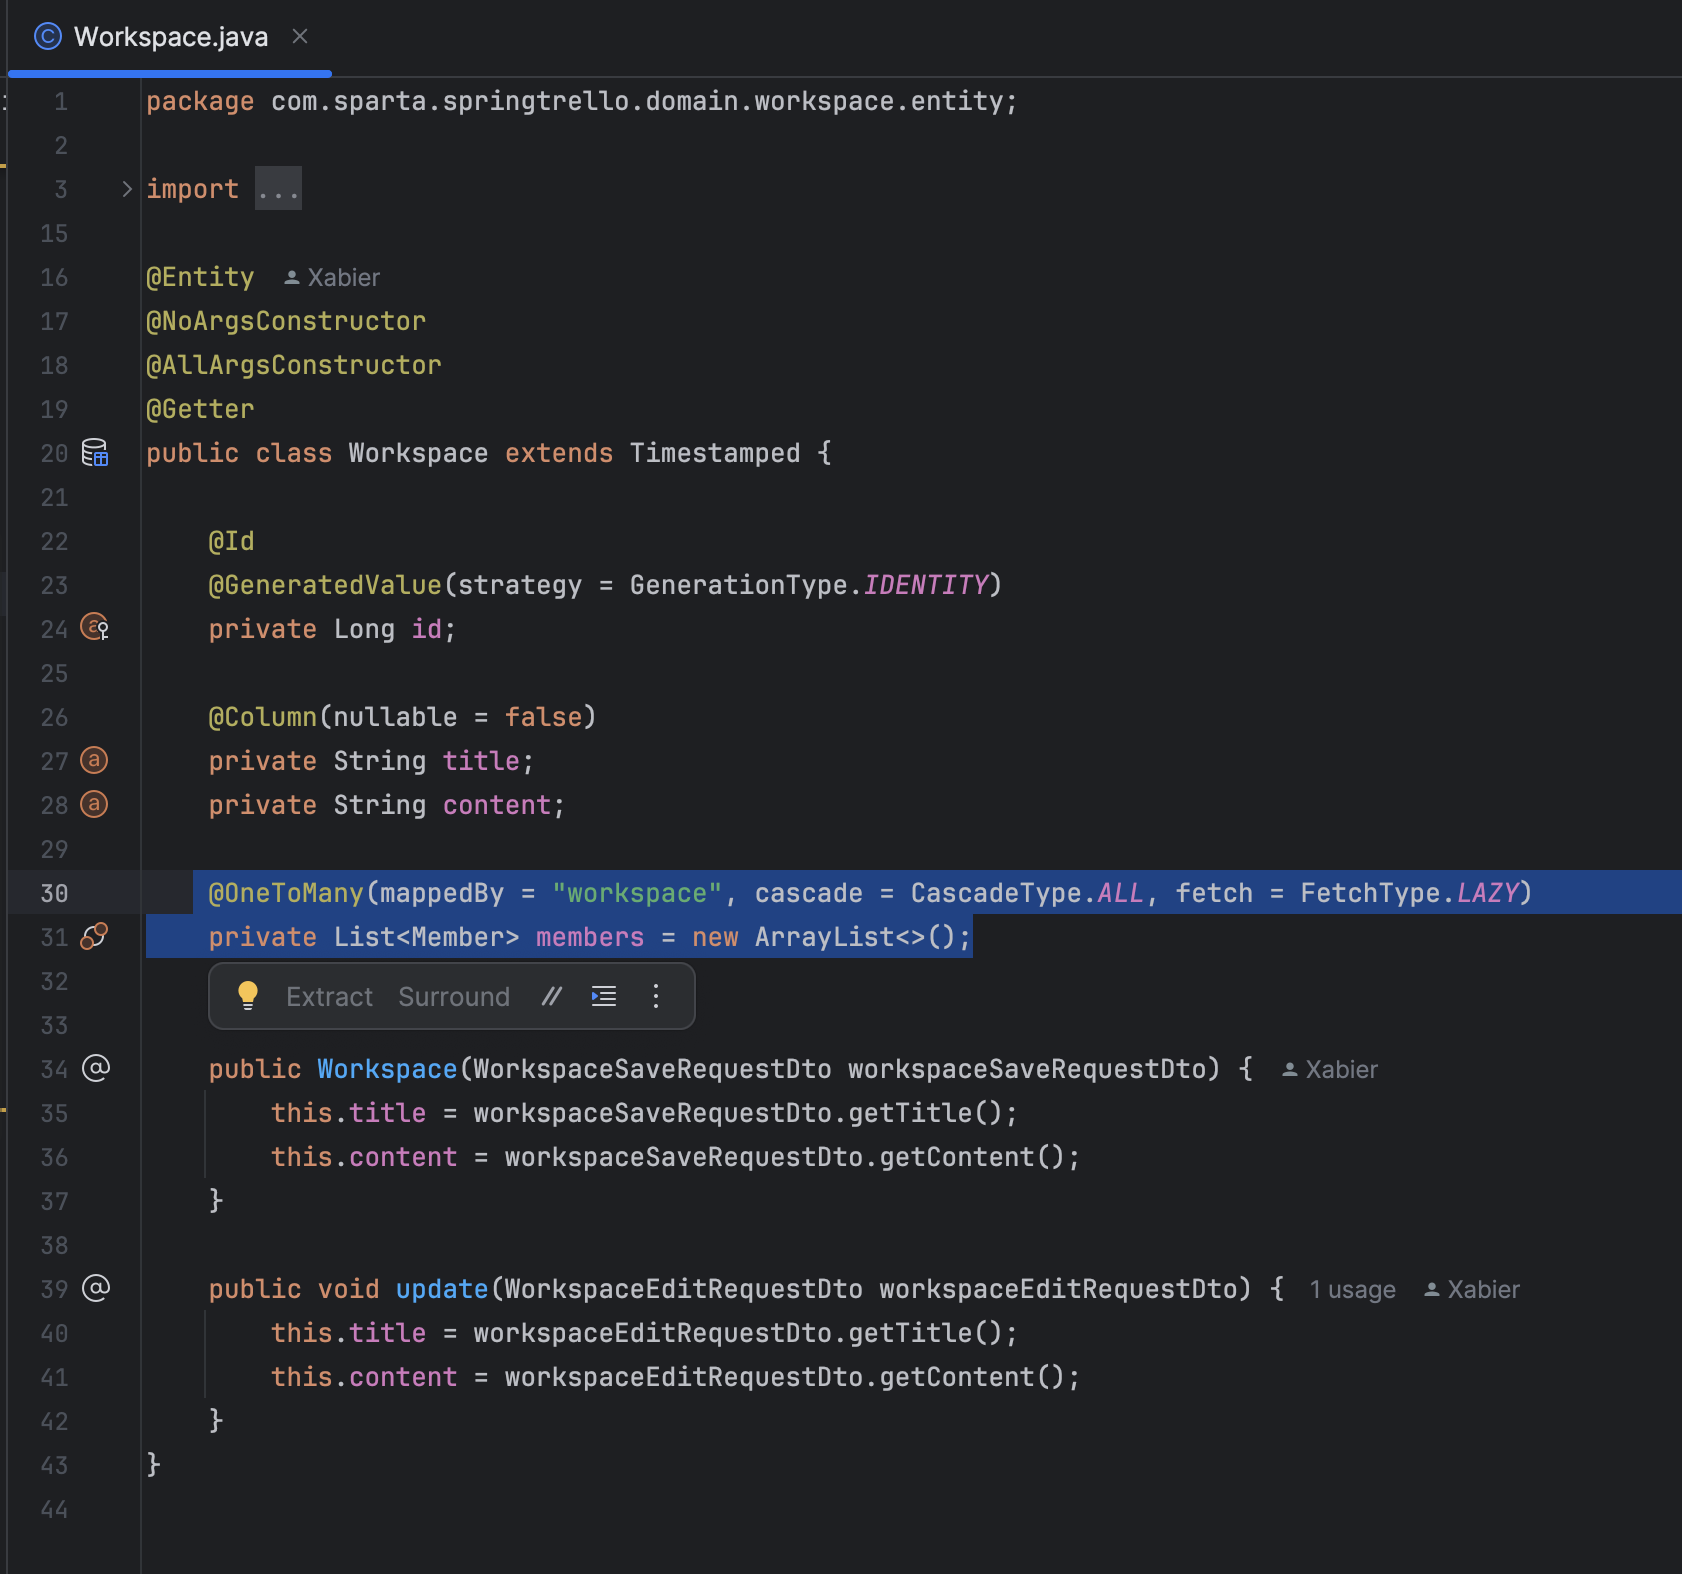Image resolution: width=1682 pixels, height=1574 pixels.
Task: Click the "workspace" string literal
Action: (x=637, y=893)
